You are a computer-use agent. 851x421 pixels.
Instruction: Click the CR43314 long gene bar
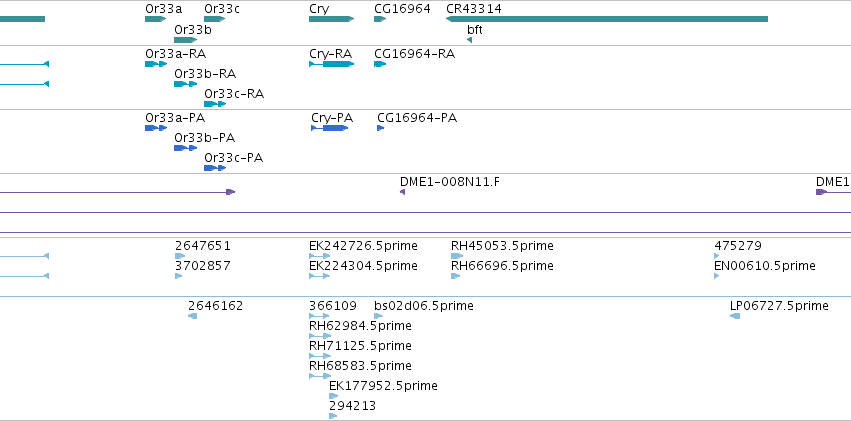pos(607,19)
